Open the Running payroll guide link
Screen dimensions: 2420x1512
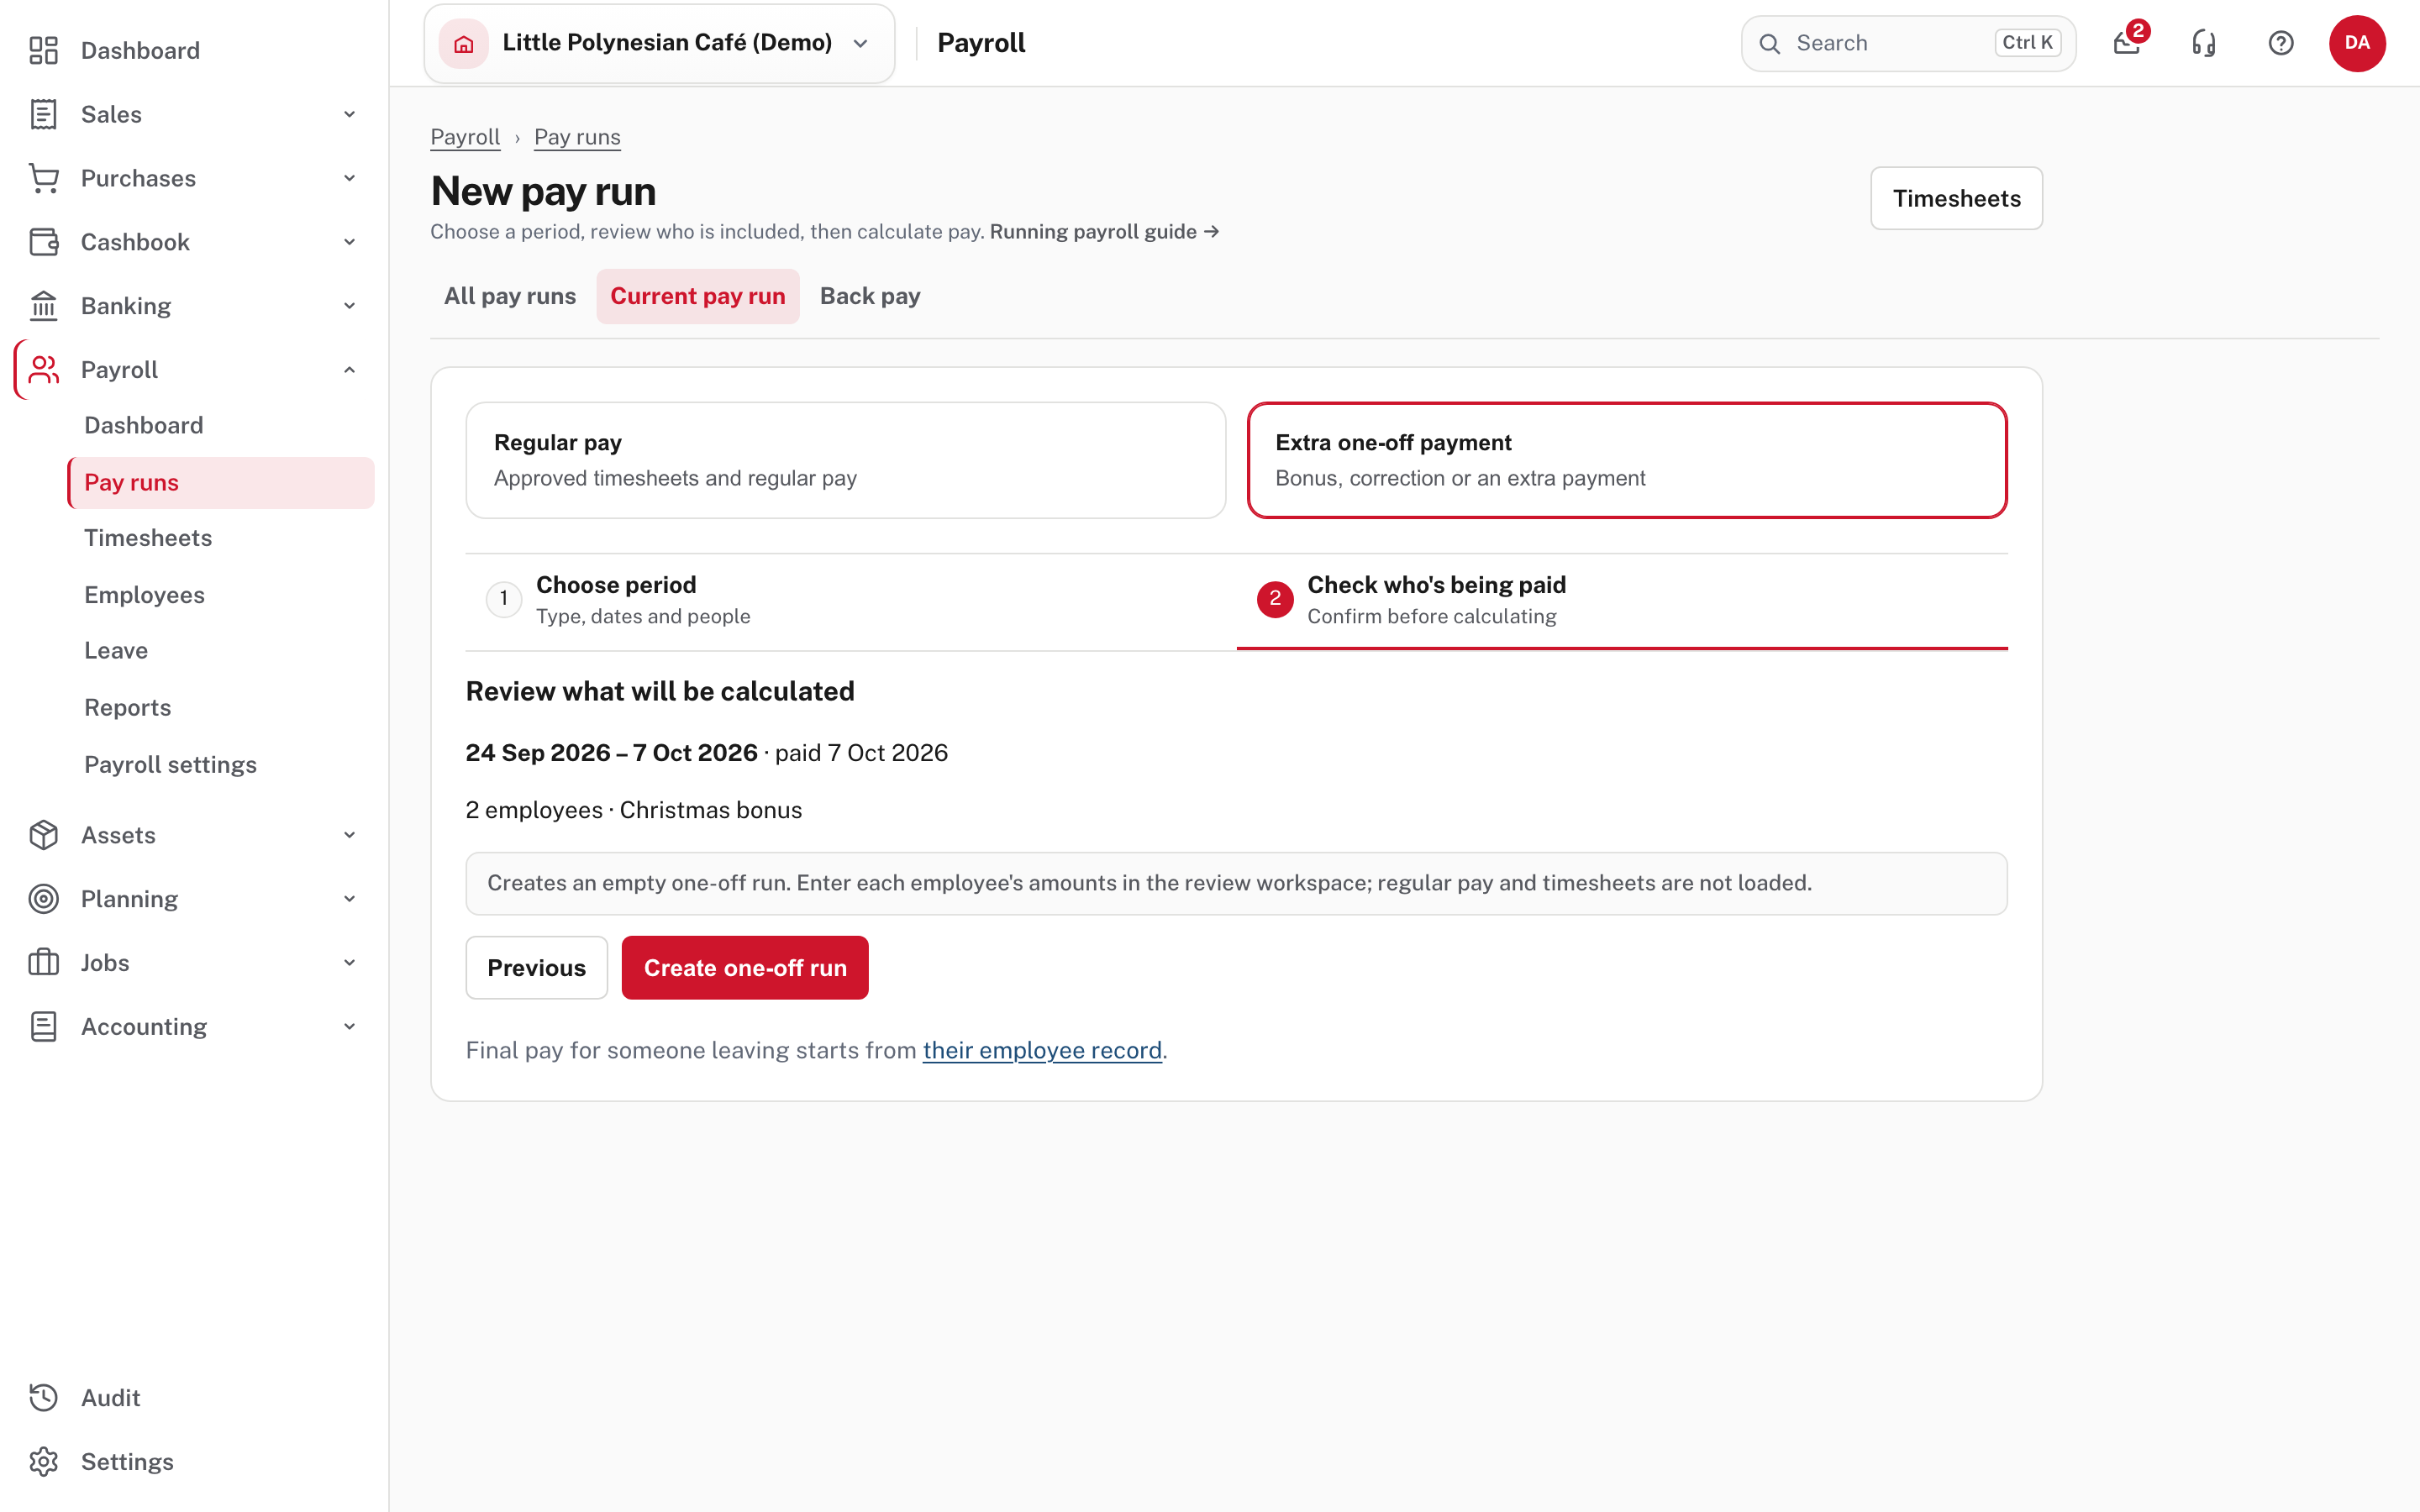pyautogui.click(x=1104, y=232)
